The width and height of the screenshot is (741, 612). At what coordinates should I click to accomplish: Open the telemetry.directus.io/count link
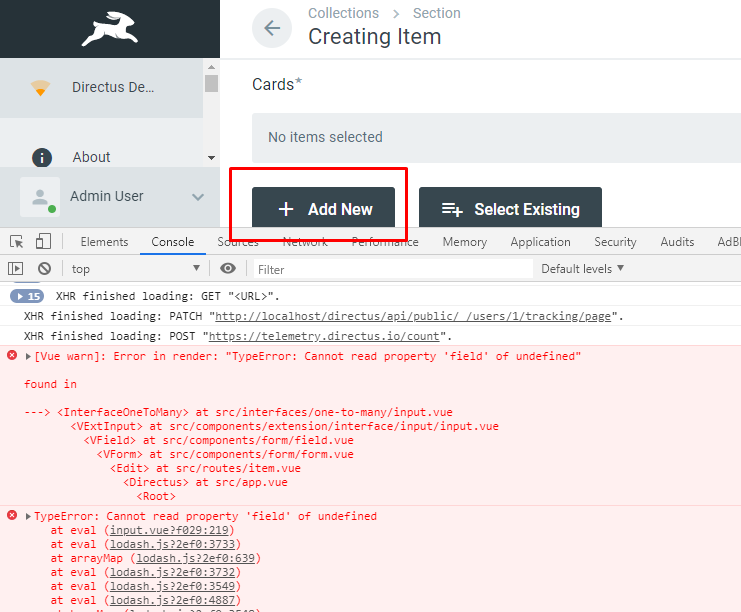tap(324, 336)
